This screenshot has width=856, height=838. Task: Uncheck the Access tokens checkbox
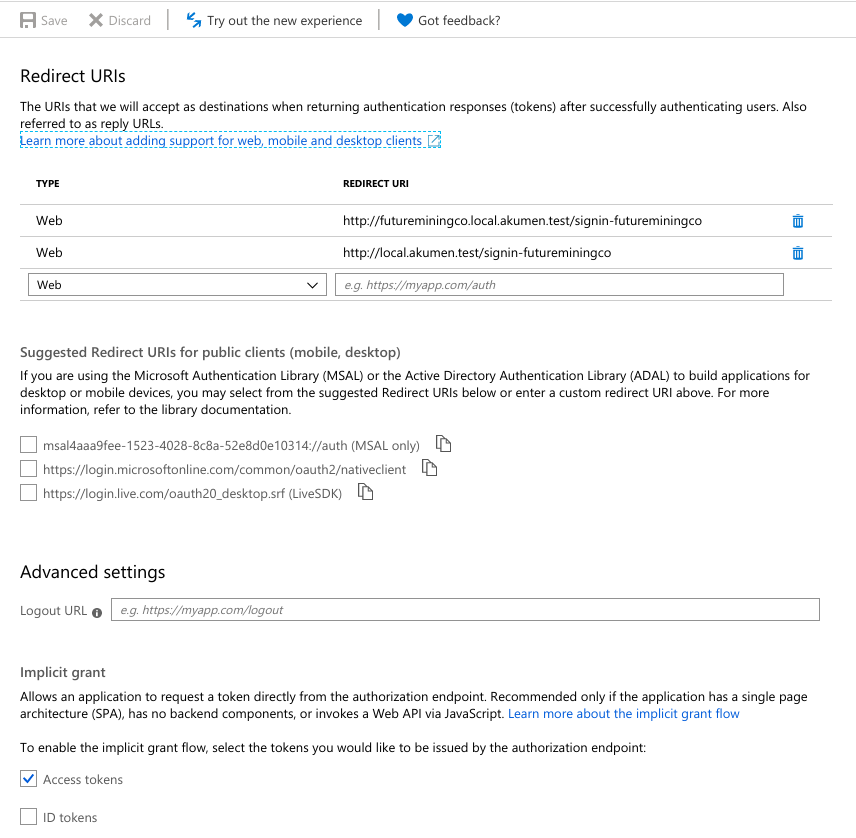(29, 779)
